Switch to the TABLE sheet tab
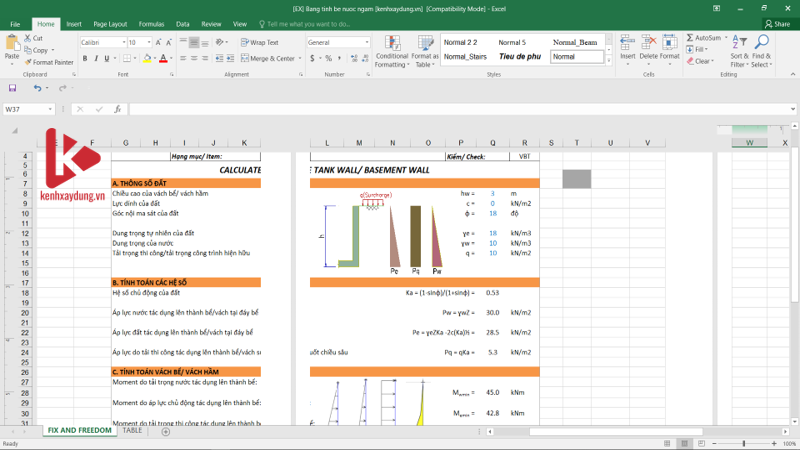 pyautogui.click(x=132, y=431)
